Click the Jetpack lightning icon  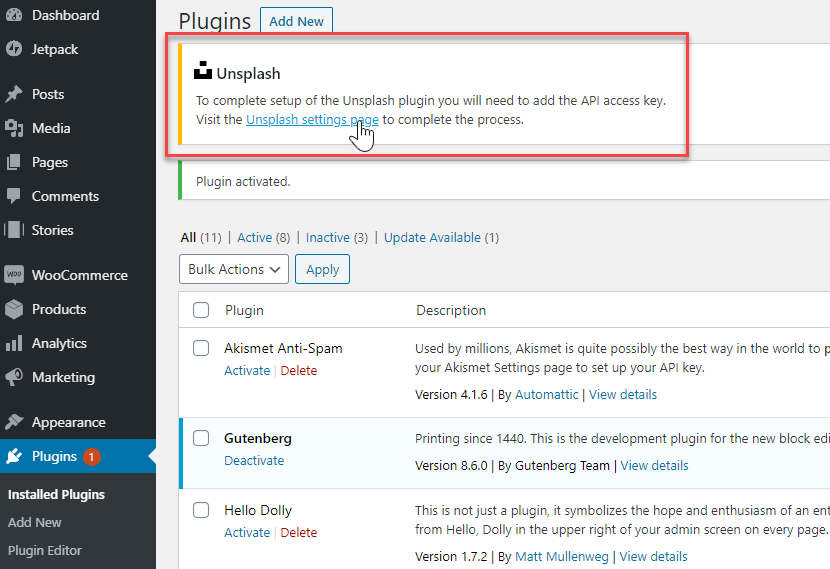pos(14,49)
